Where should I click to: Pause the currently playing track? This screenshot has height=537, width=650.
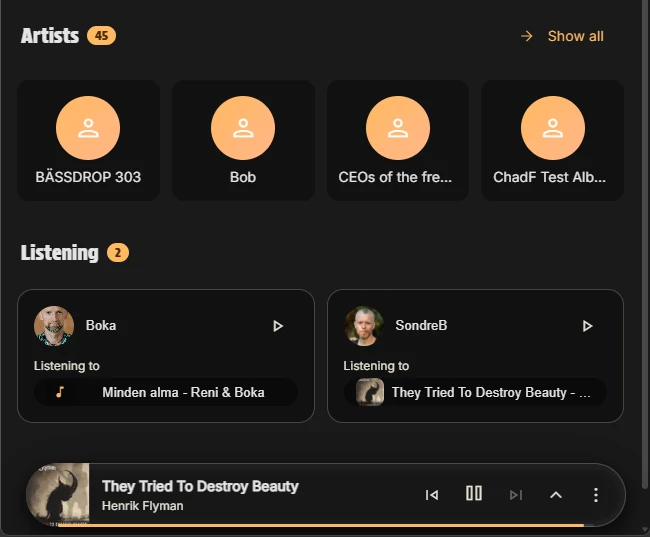coord(474,493)
